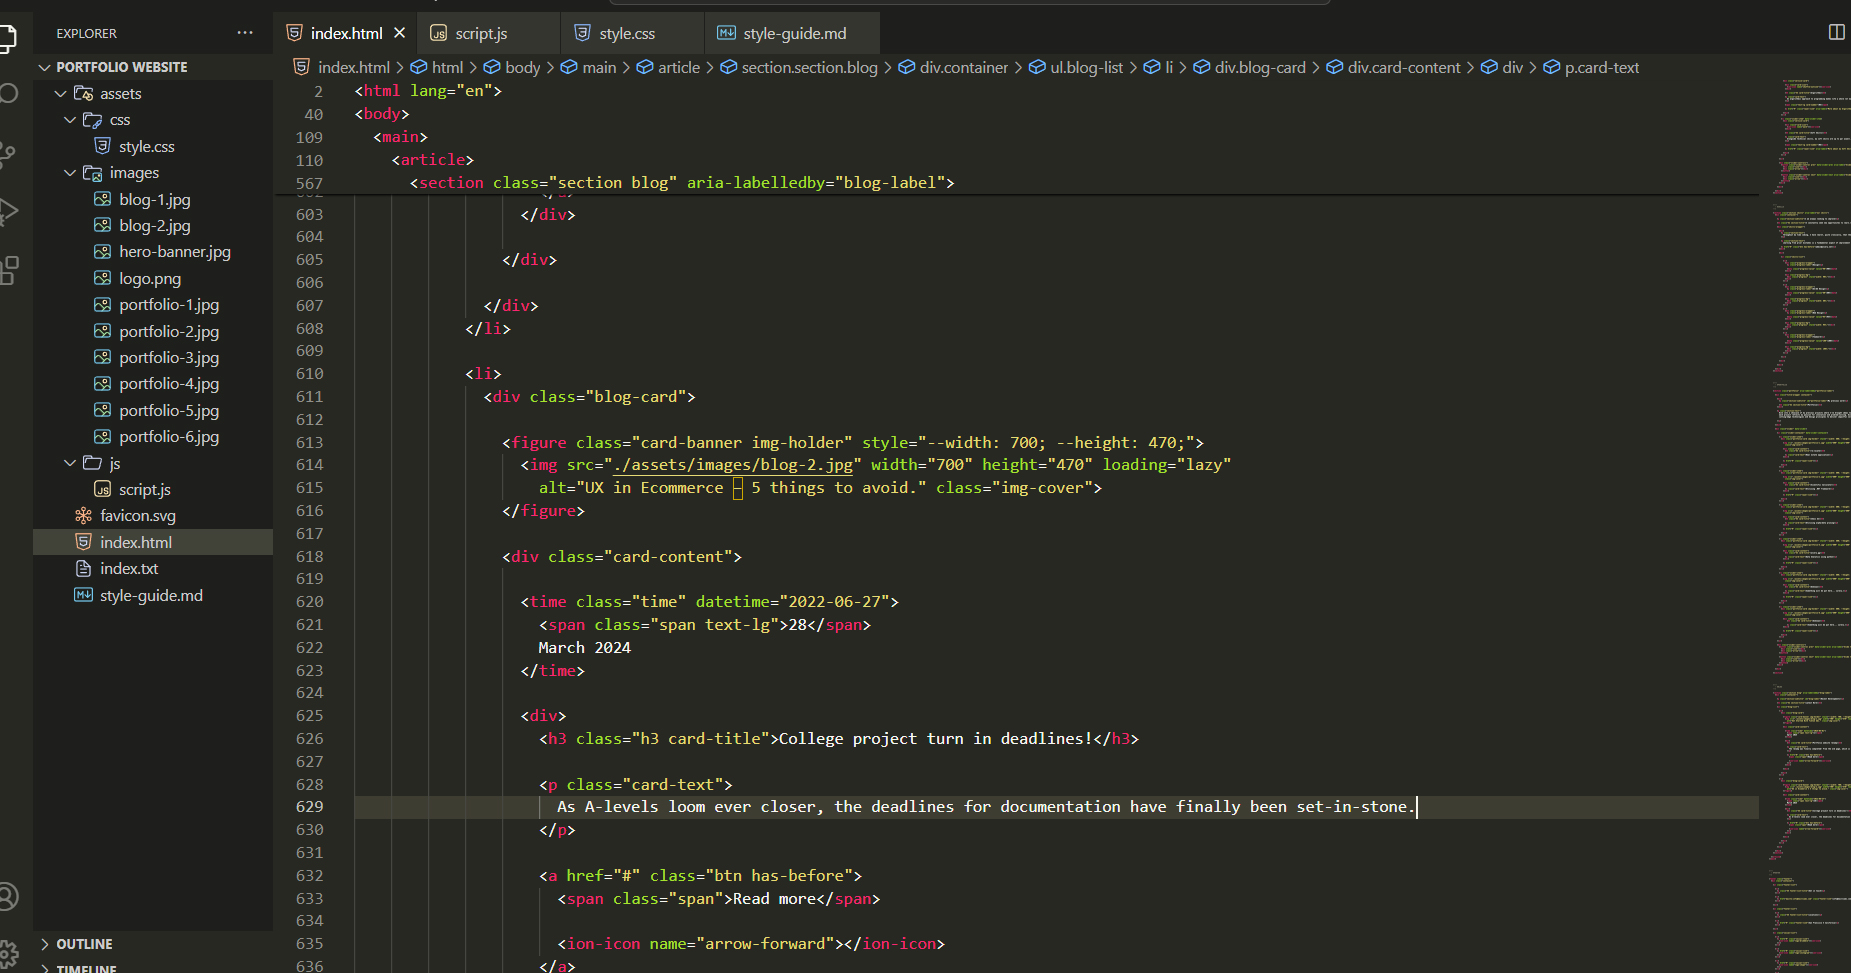The width and height of the screenshot is (1851, 973).
Task: Open blog-2.jpg in the explorer
Action: (x=153, y=225)
